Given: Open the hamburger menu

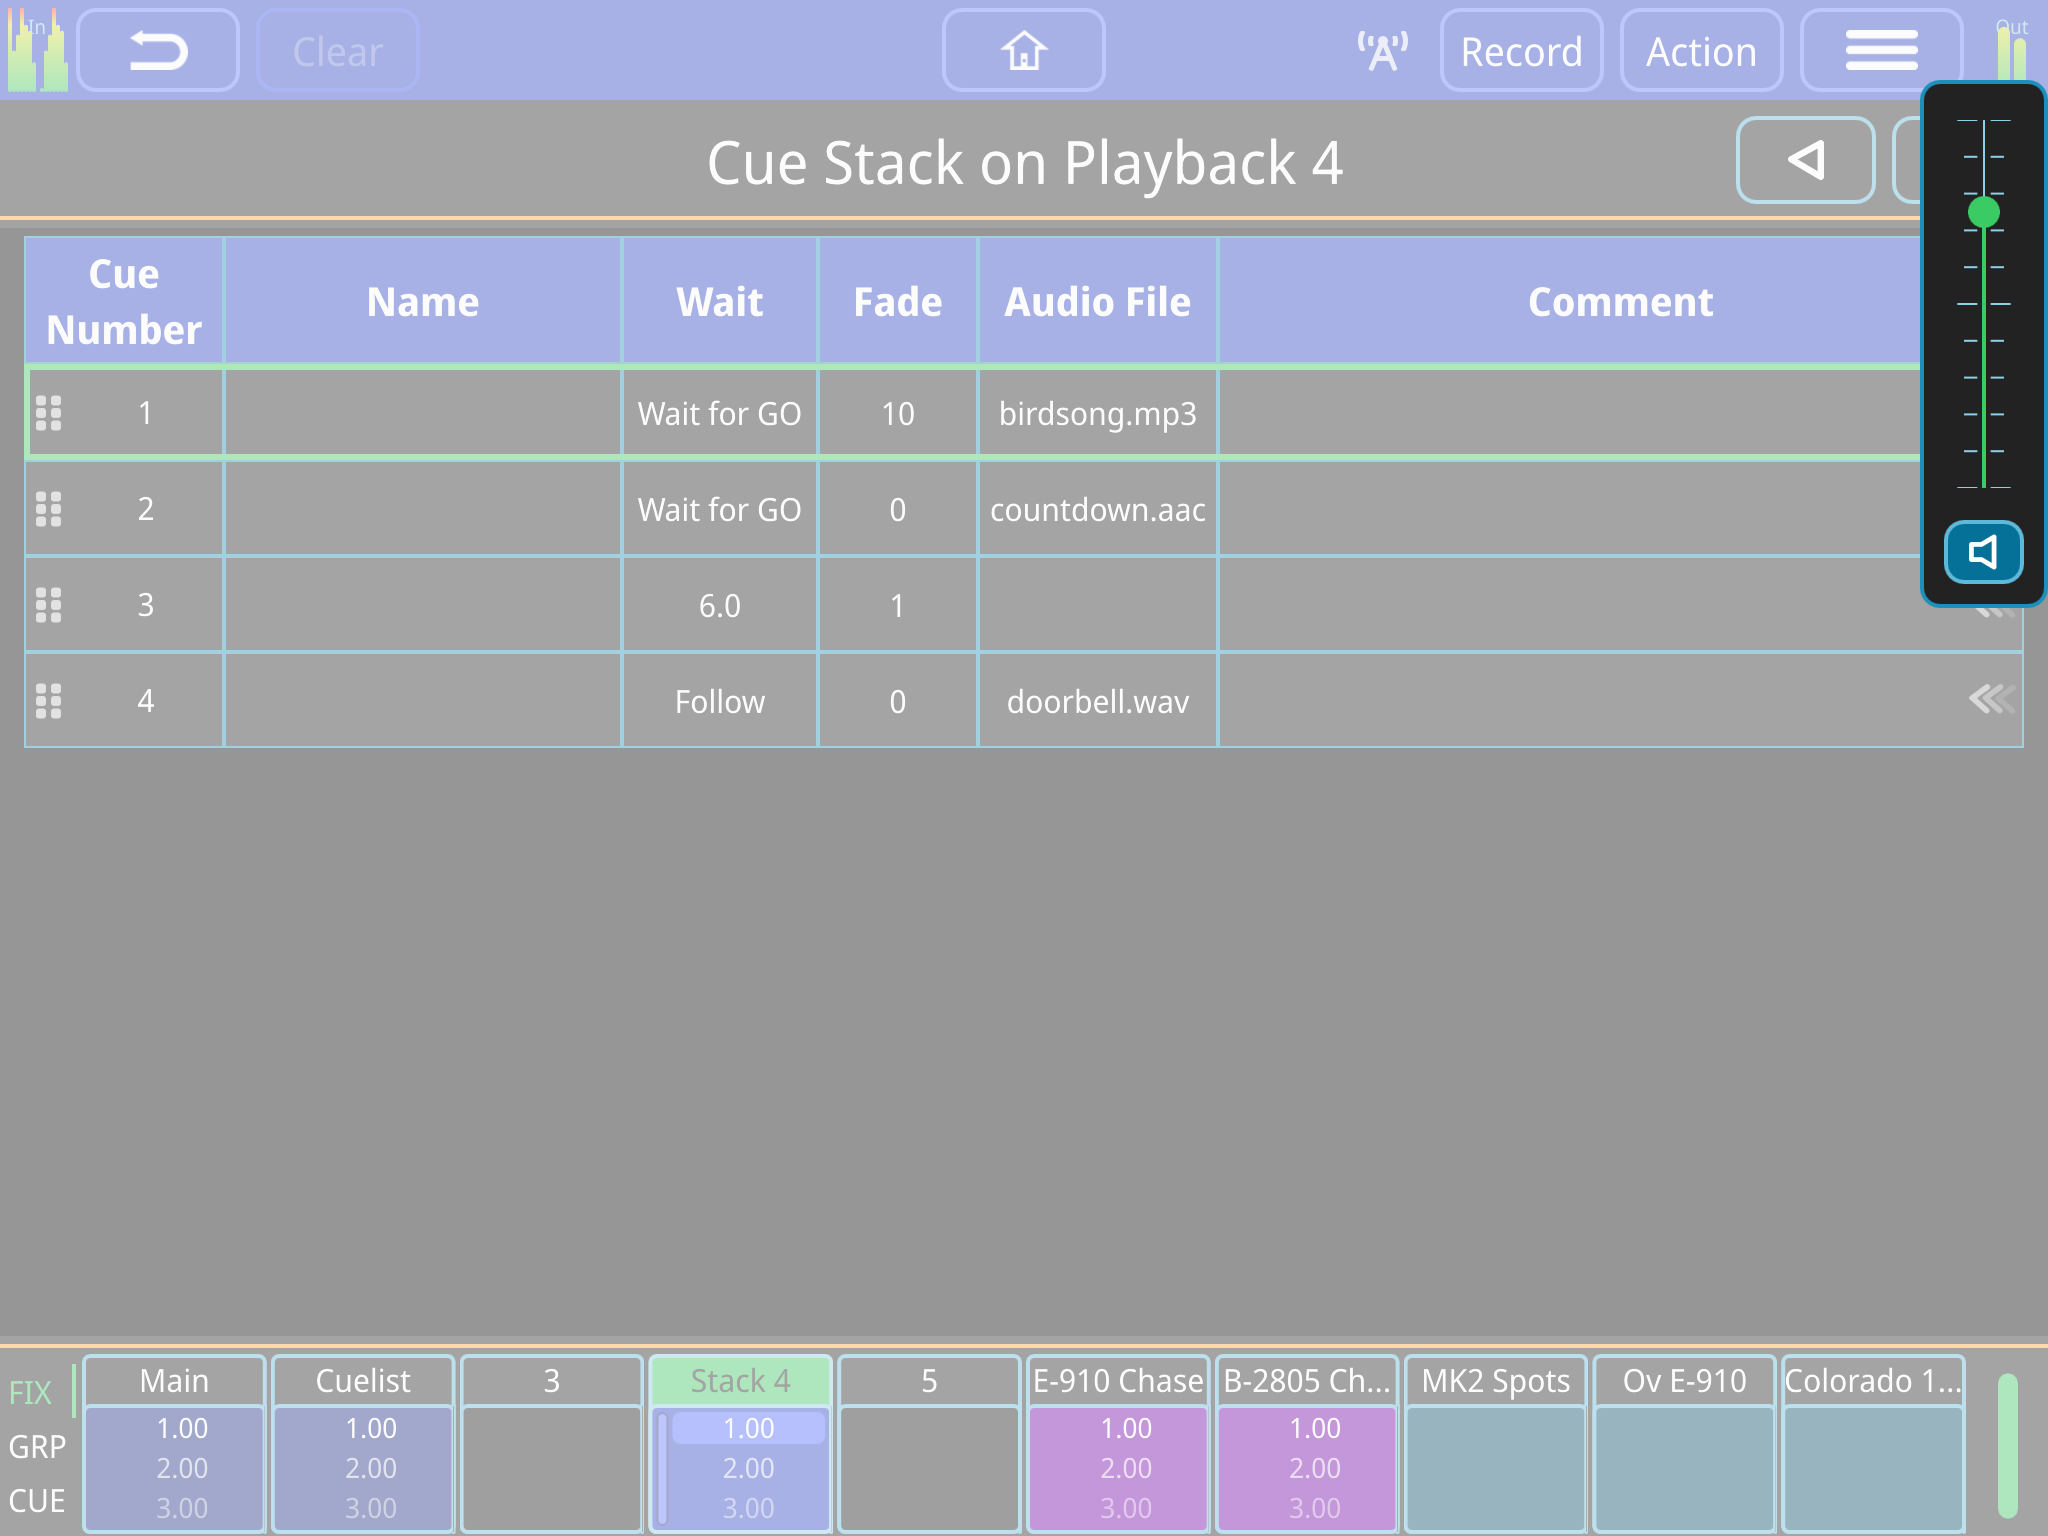Looking at the screenshot, I should point(1880,51).
